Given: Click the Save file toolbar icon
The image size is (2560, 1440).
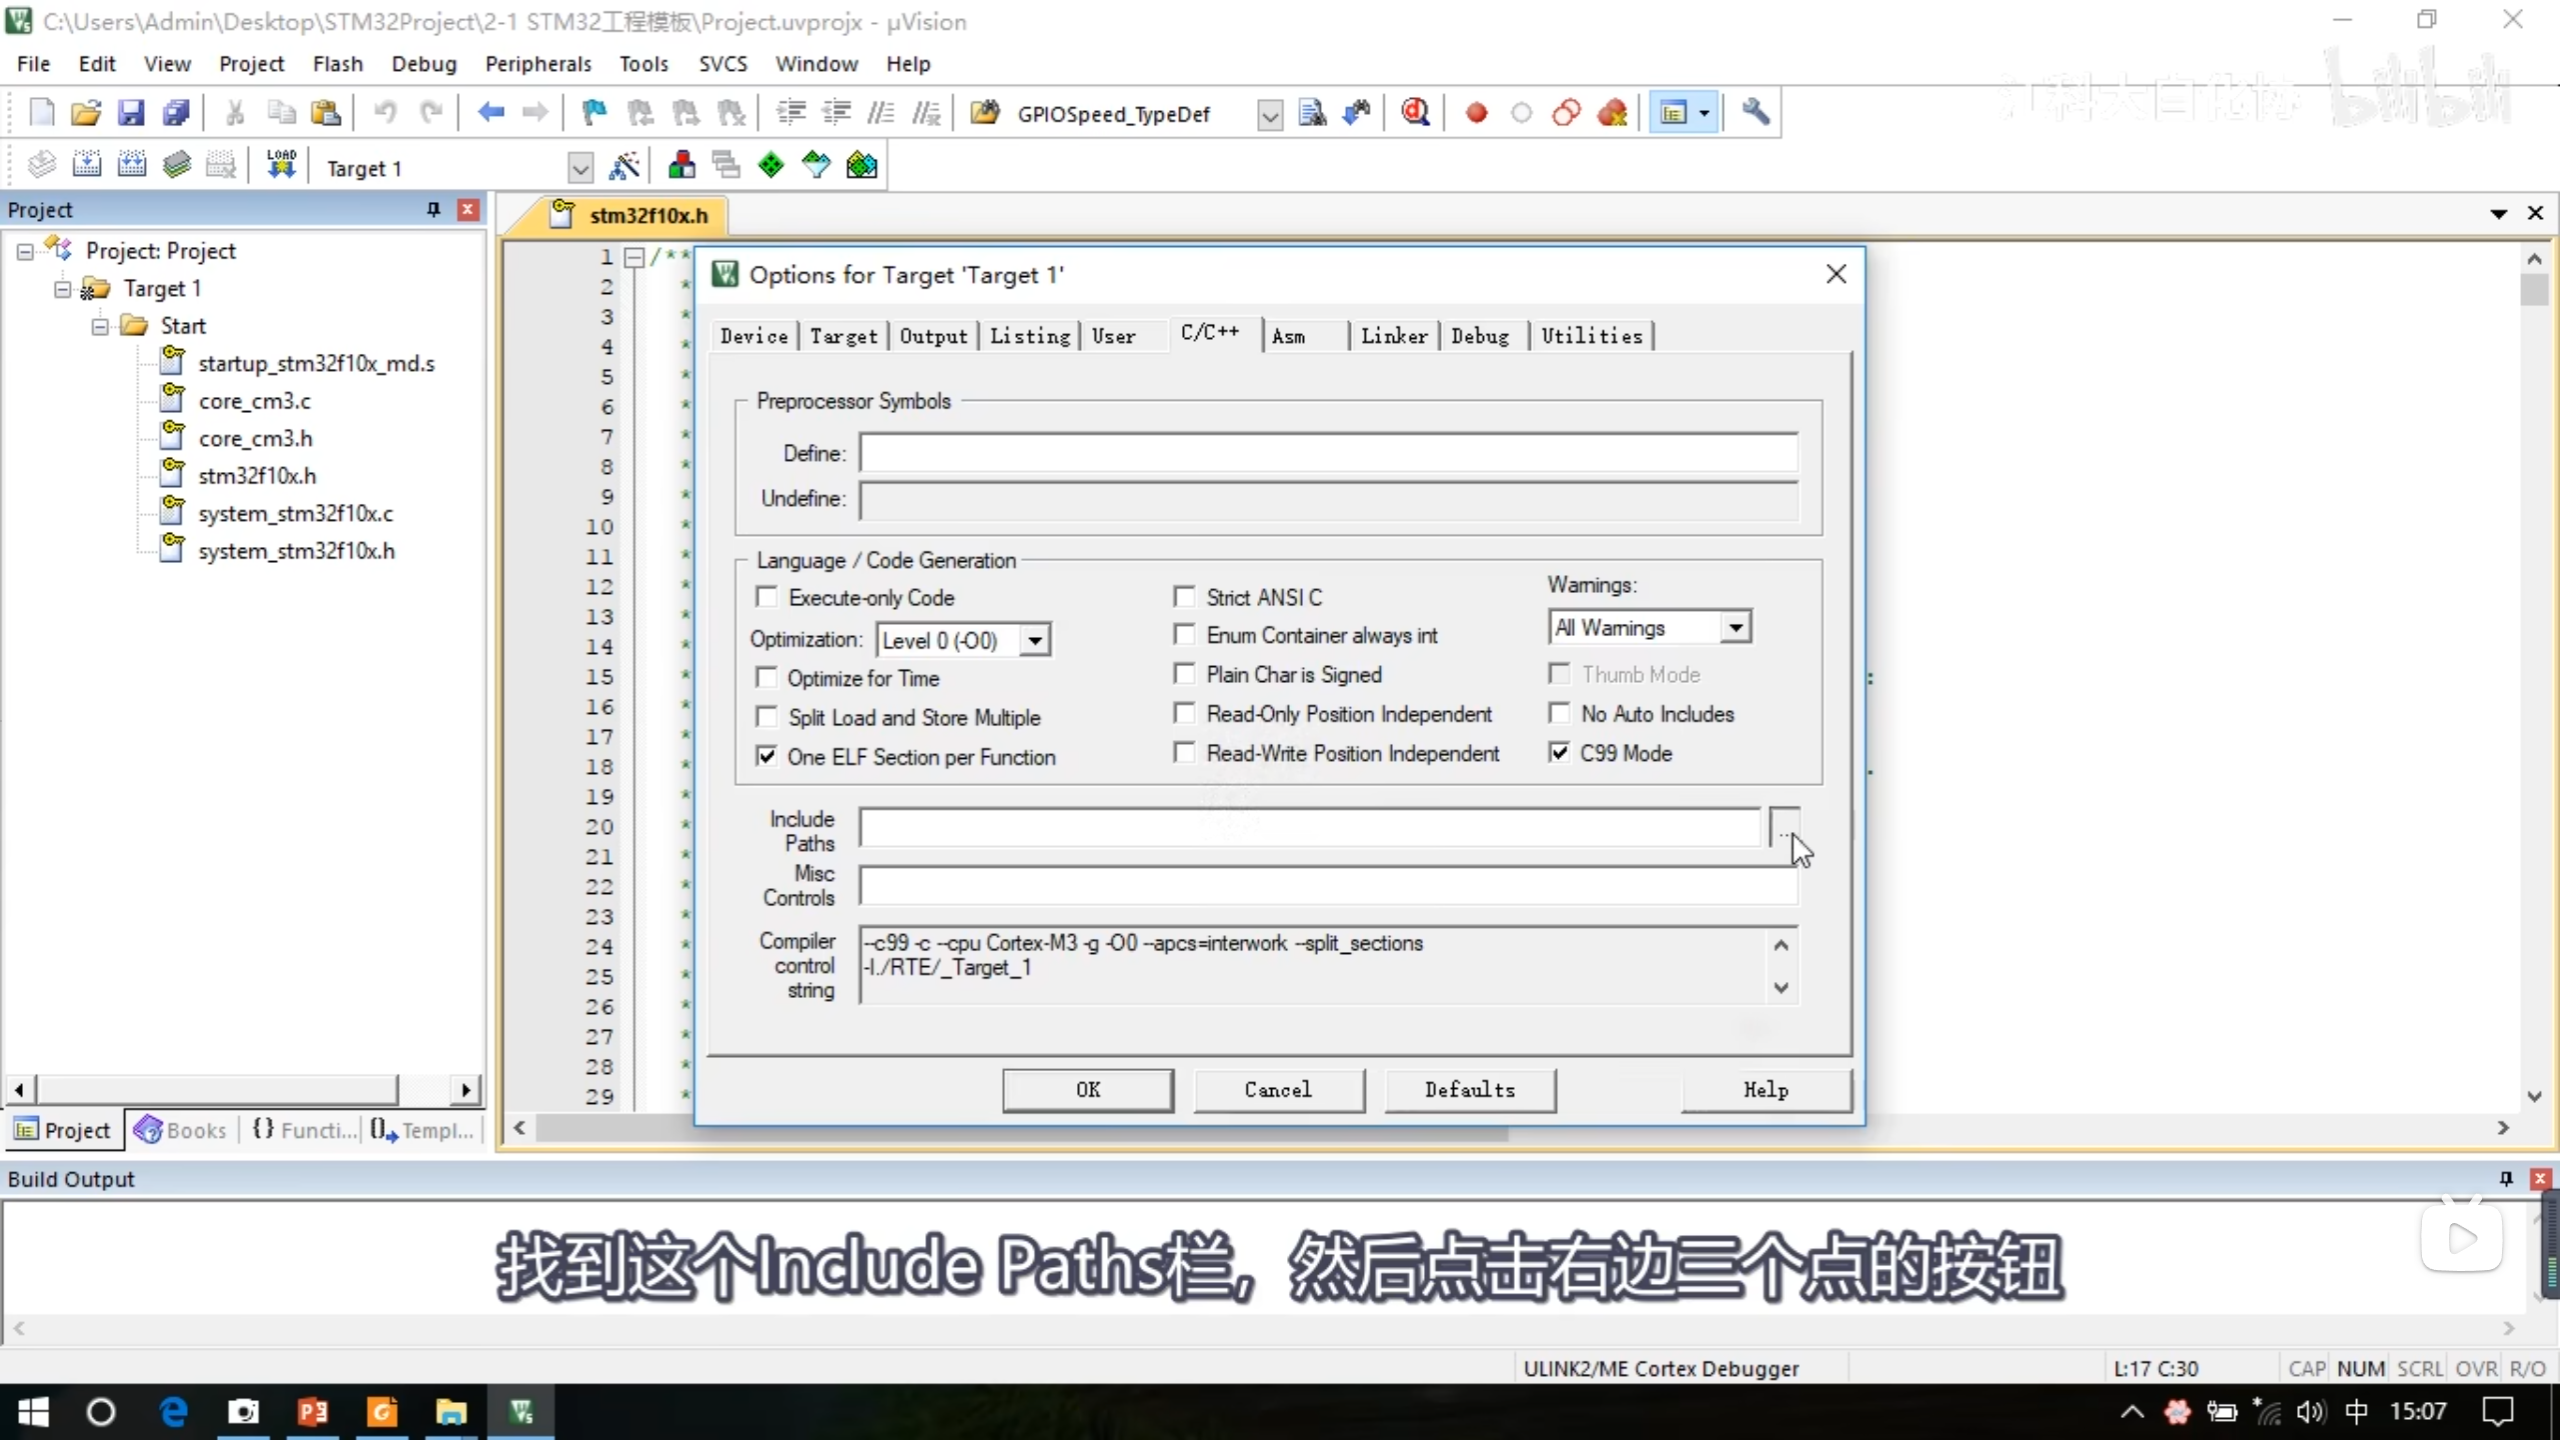Looking at the screenshot, I should tap(131, 113).
